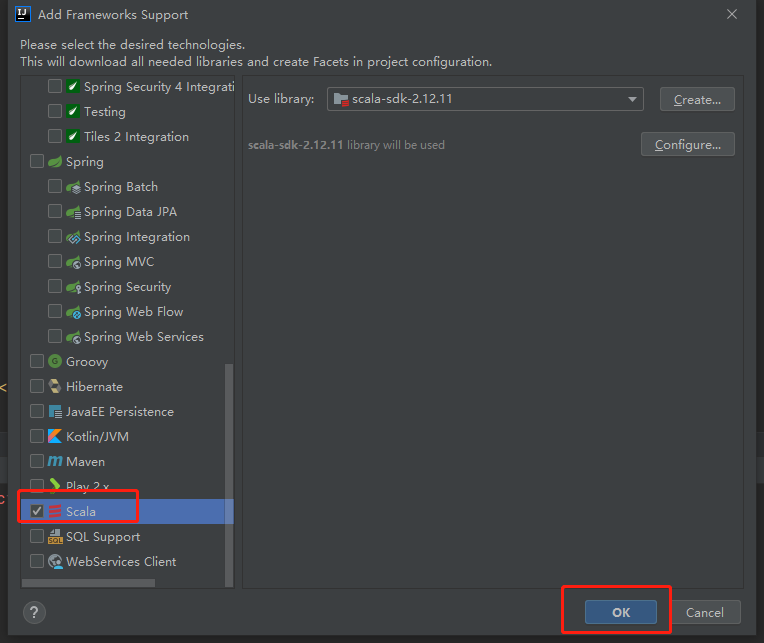
Task: Click the WebServices Client icon
Action: click(55, 562)
